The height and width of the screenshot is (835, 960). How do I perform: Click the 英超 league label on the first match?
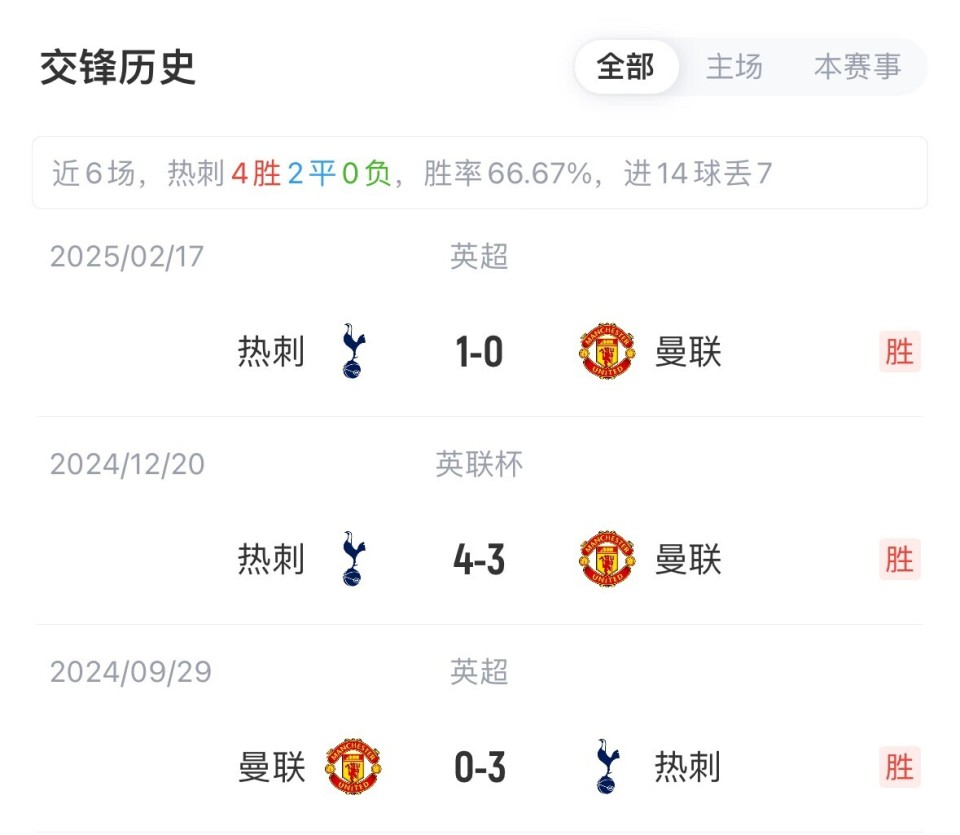pos(480,256)
